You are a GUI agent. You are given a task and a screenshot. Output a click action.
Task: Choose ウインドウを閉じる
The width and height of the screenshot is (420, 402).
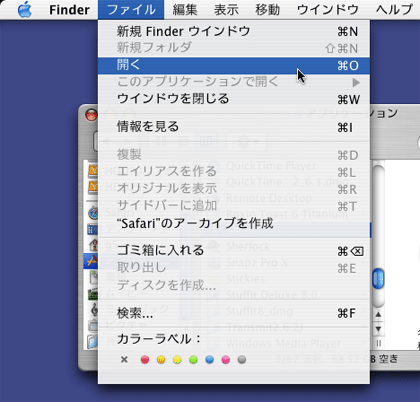tap(234, 99)
